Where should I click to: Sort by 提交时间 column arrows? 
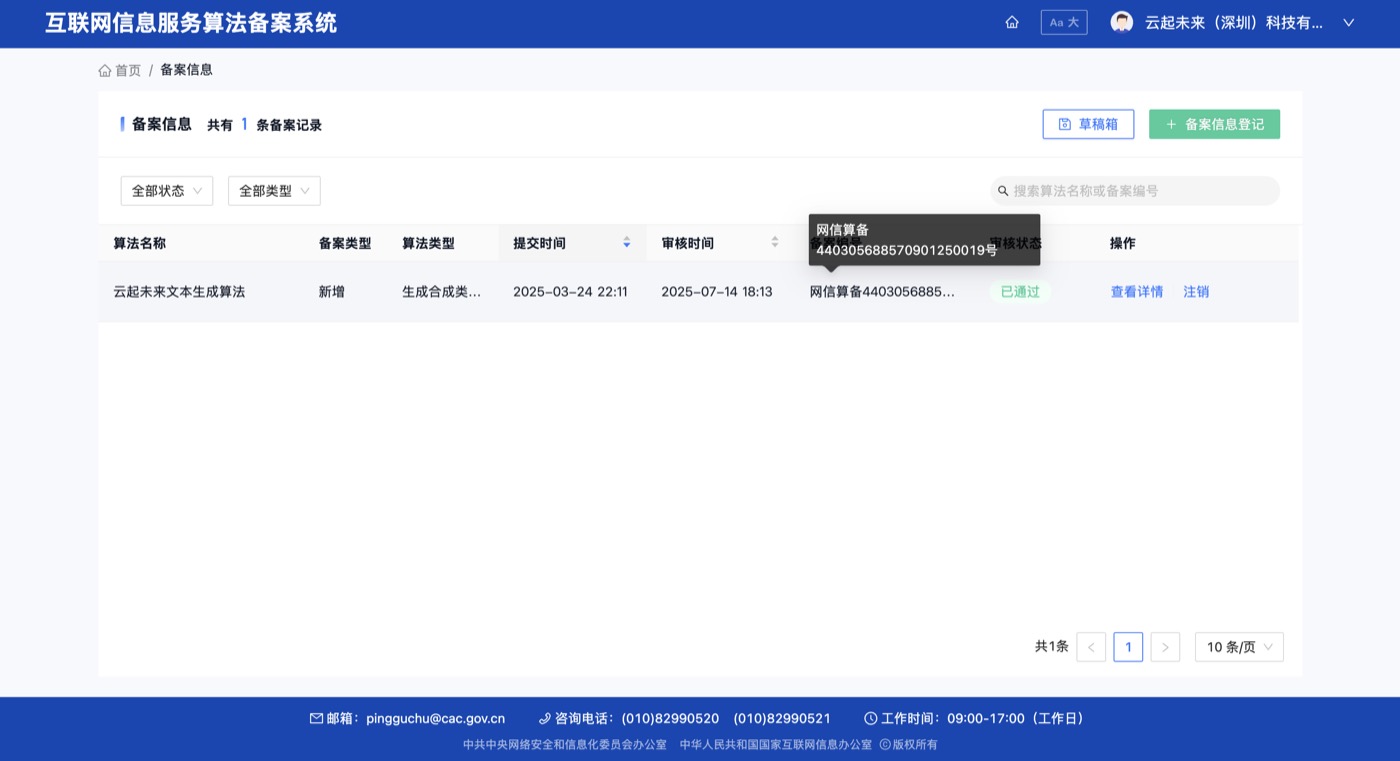tap(627, 243)
